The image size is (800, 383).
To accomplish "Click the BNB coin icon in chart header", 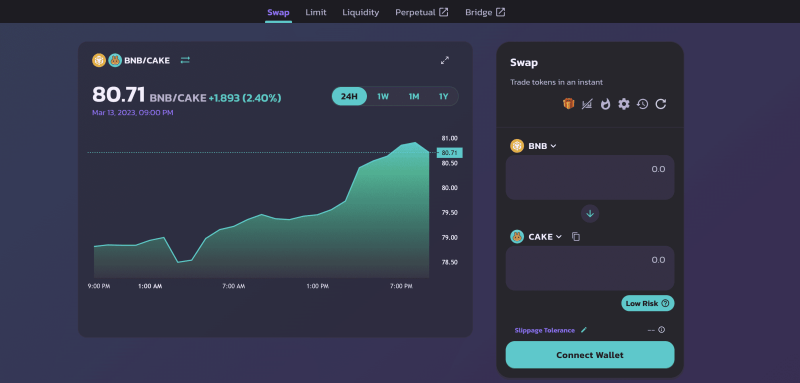I will (x=98, y=60).
